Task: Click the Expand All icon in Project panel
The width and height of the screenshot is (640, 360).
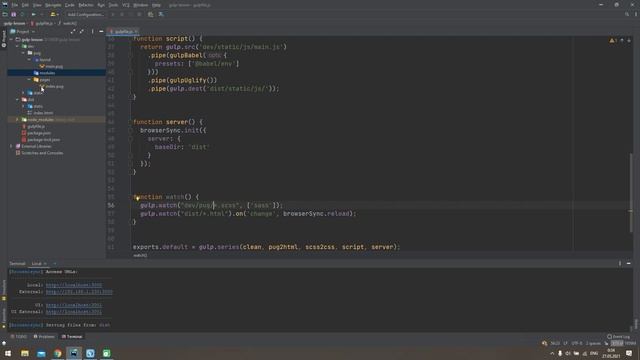Action: [73, 31]
